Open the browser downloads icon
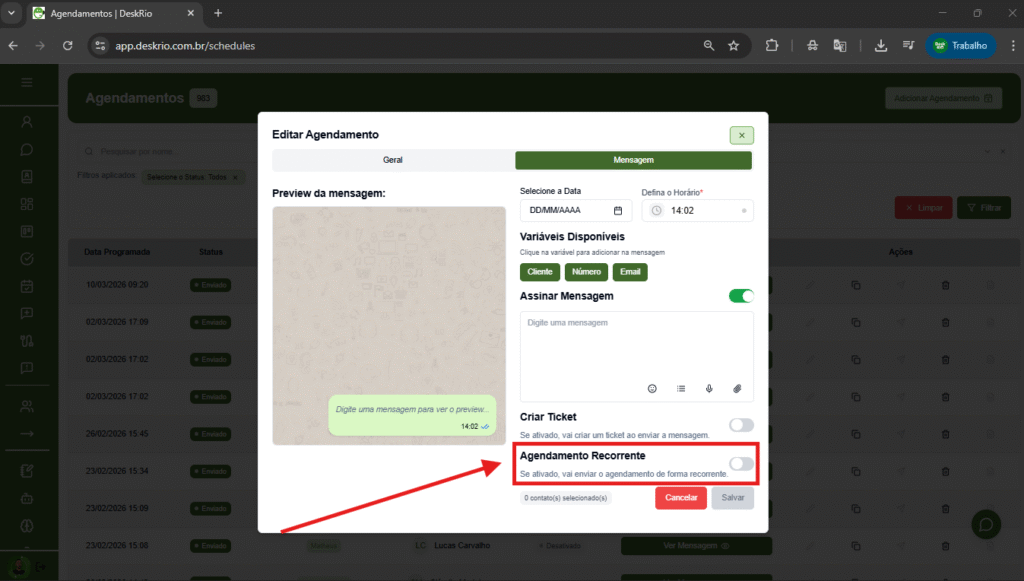1024x581 pixels. click(881, 45)
